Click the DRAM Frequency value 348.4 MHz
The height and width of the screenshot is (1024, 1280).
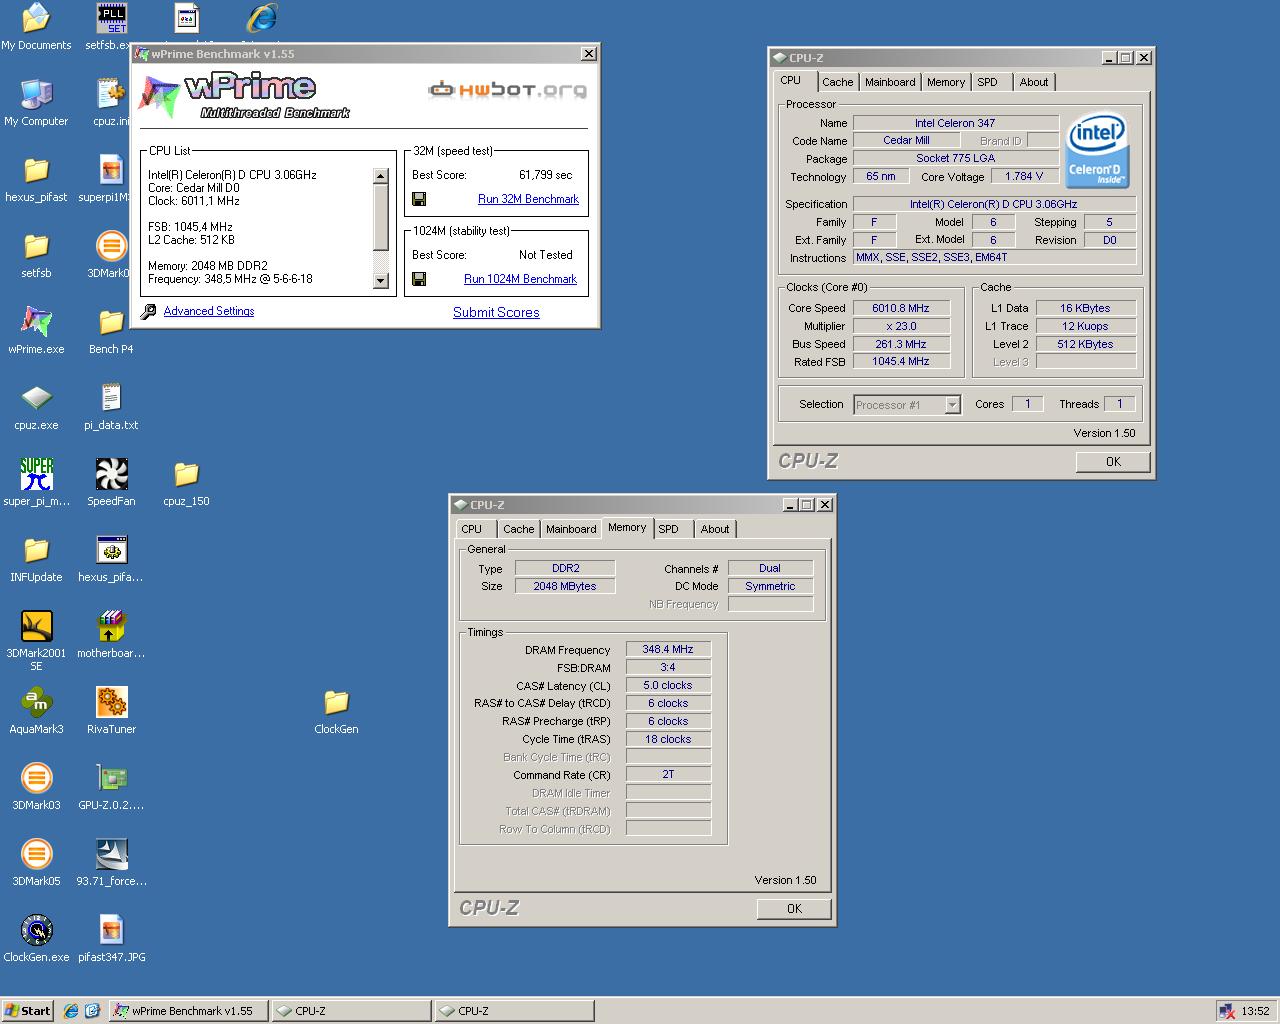[668, 649]
